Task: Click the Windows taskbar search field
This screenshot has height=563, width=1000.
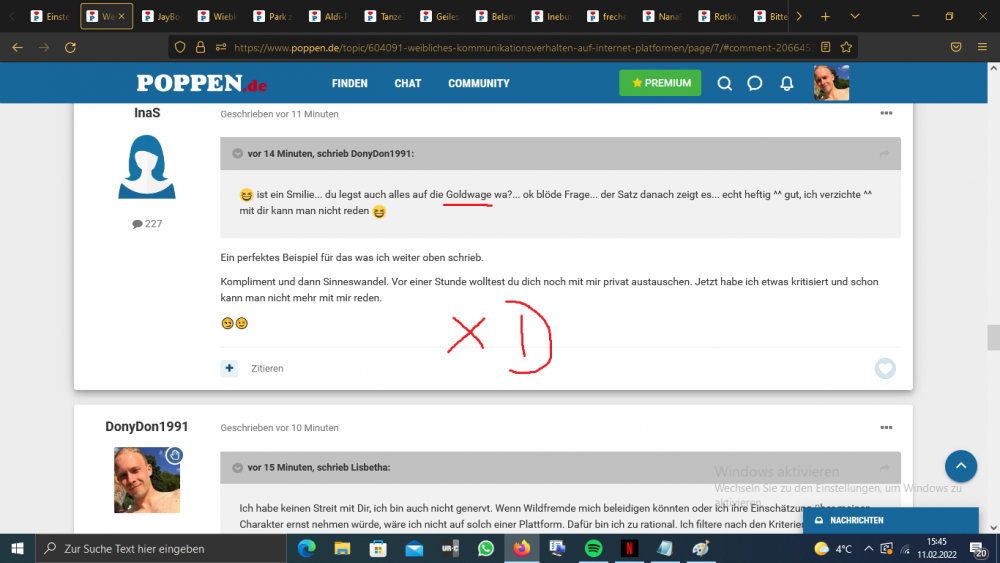Action: (x=160, y=548)
